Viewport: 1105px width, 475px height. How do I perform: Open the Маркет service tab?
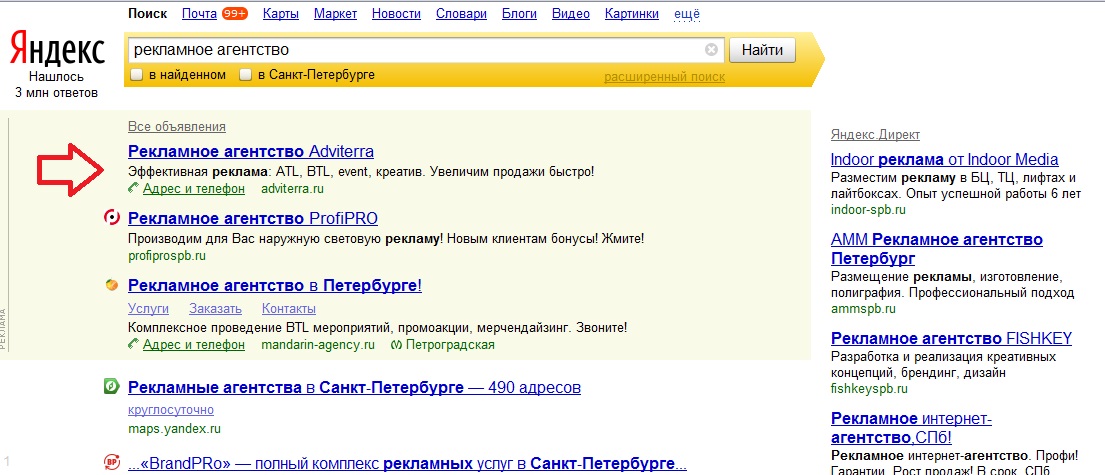click(335, 13)
